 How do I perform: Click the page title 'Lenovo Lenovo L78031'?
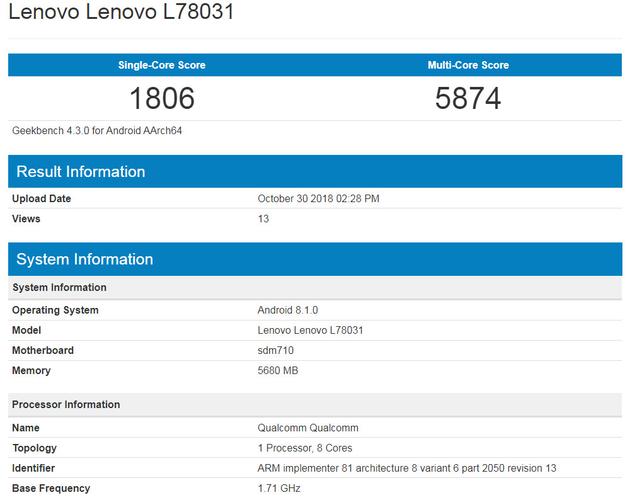pos(121,11)
